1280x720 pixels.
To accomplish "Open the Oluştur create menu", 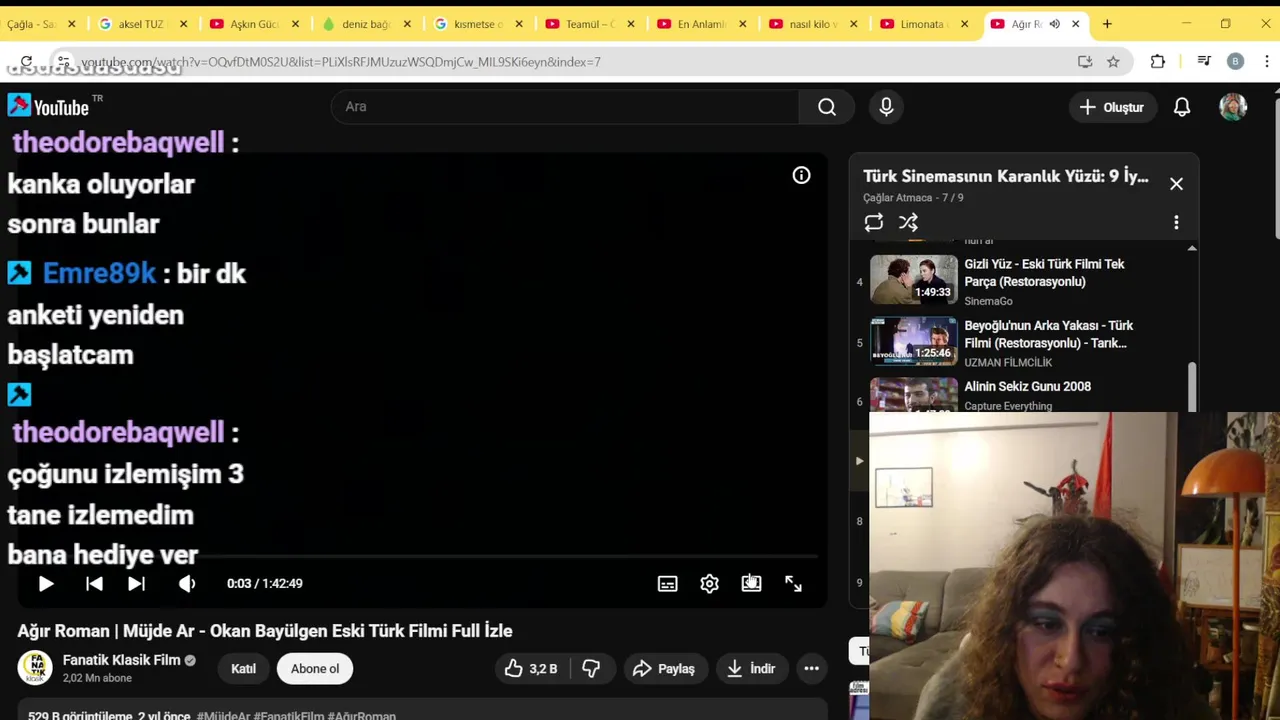I will (x=1111, y=107).
